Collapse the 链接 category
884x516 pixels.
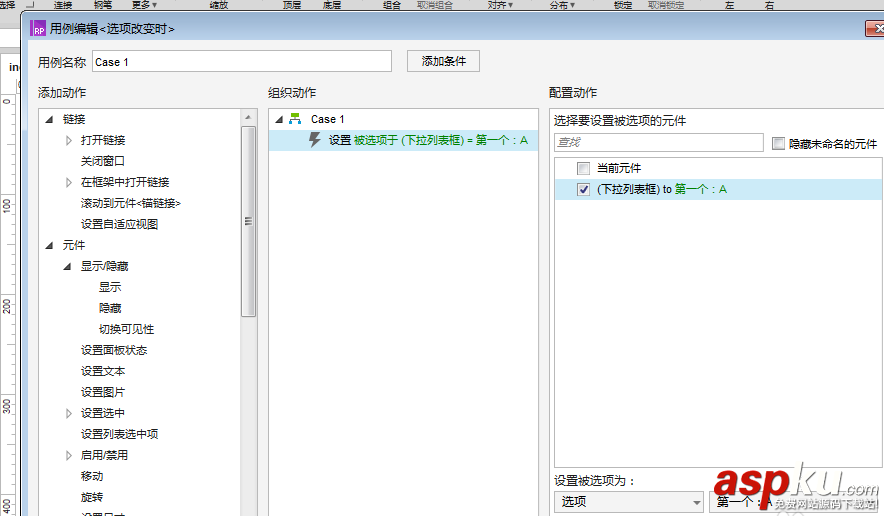click(50, 119)
